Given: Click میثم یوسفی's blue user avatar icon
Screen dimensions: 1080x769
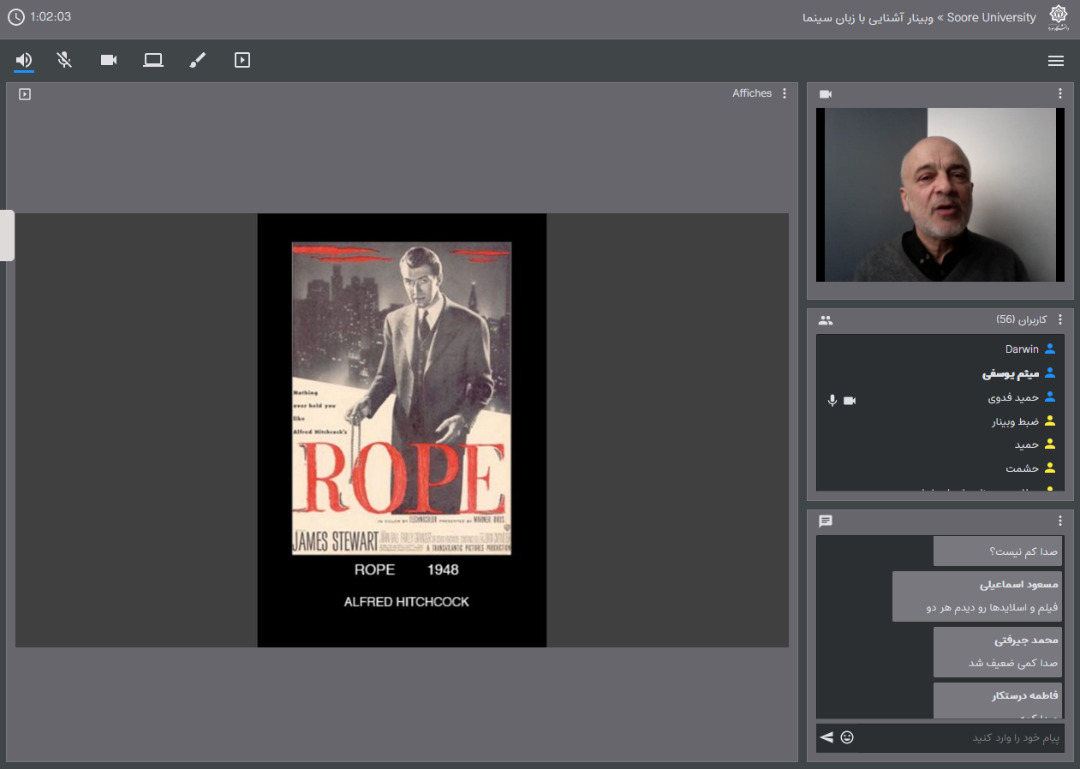Looking at the screenshot, I should (1050, 373).
